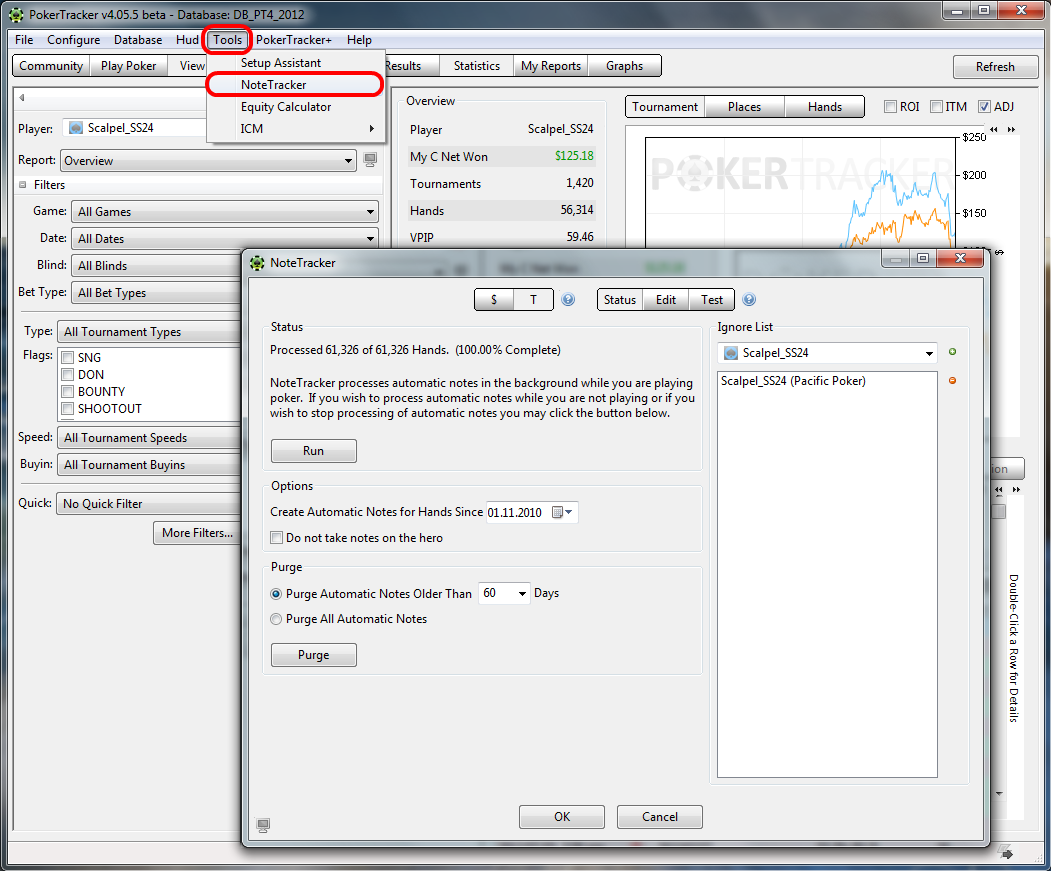The image size is (1051, 871).
Task: Click Cancel in NoteTracker dialog
Action: 660,817
